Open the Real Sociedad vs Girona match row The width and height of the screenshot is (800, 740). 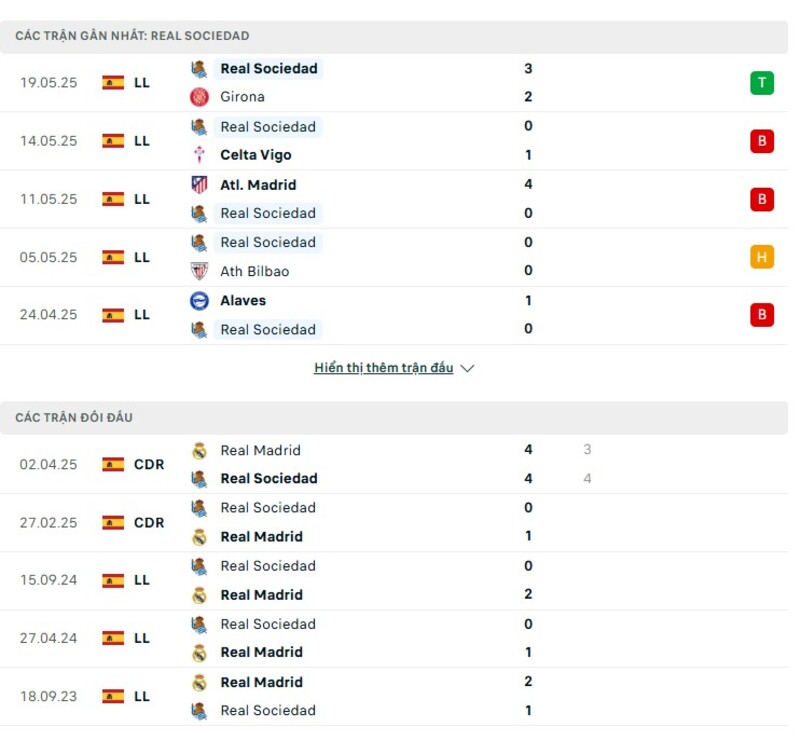pos(400,82)
